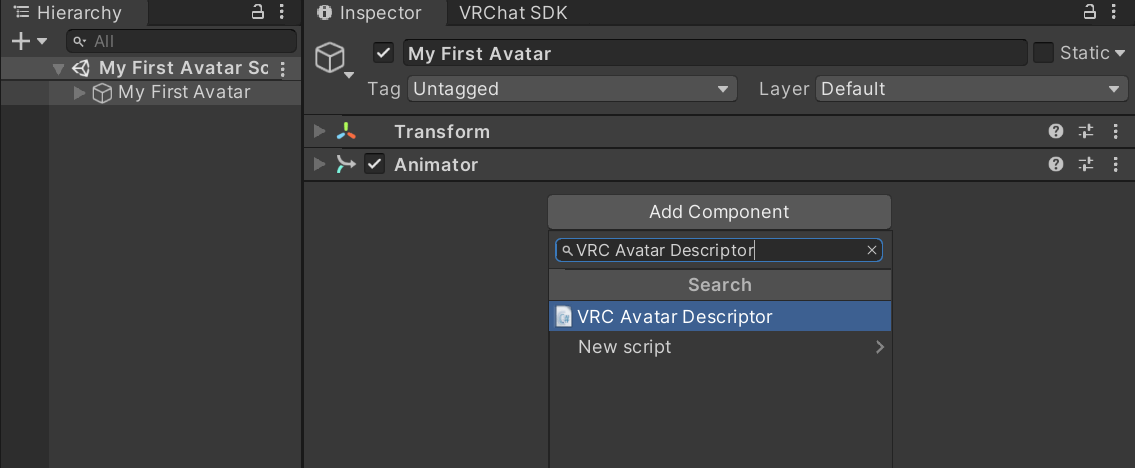This screenshot has height=468, width=1135.
Task: Expand the Transform component foldout arrow
Action: [x=319, y=132]
